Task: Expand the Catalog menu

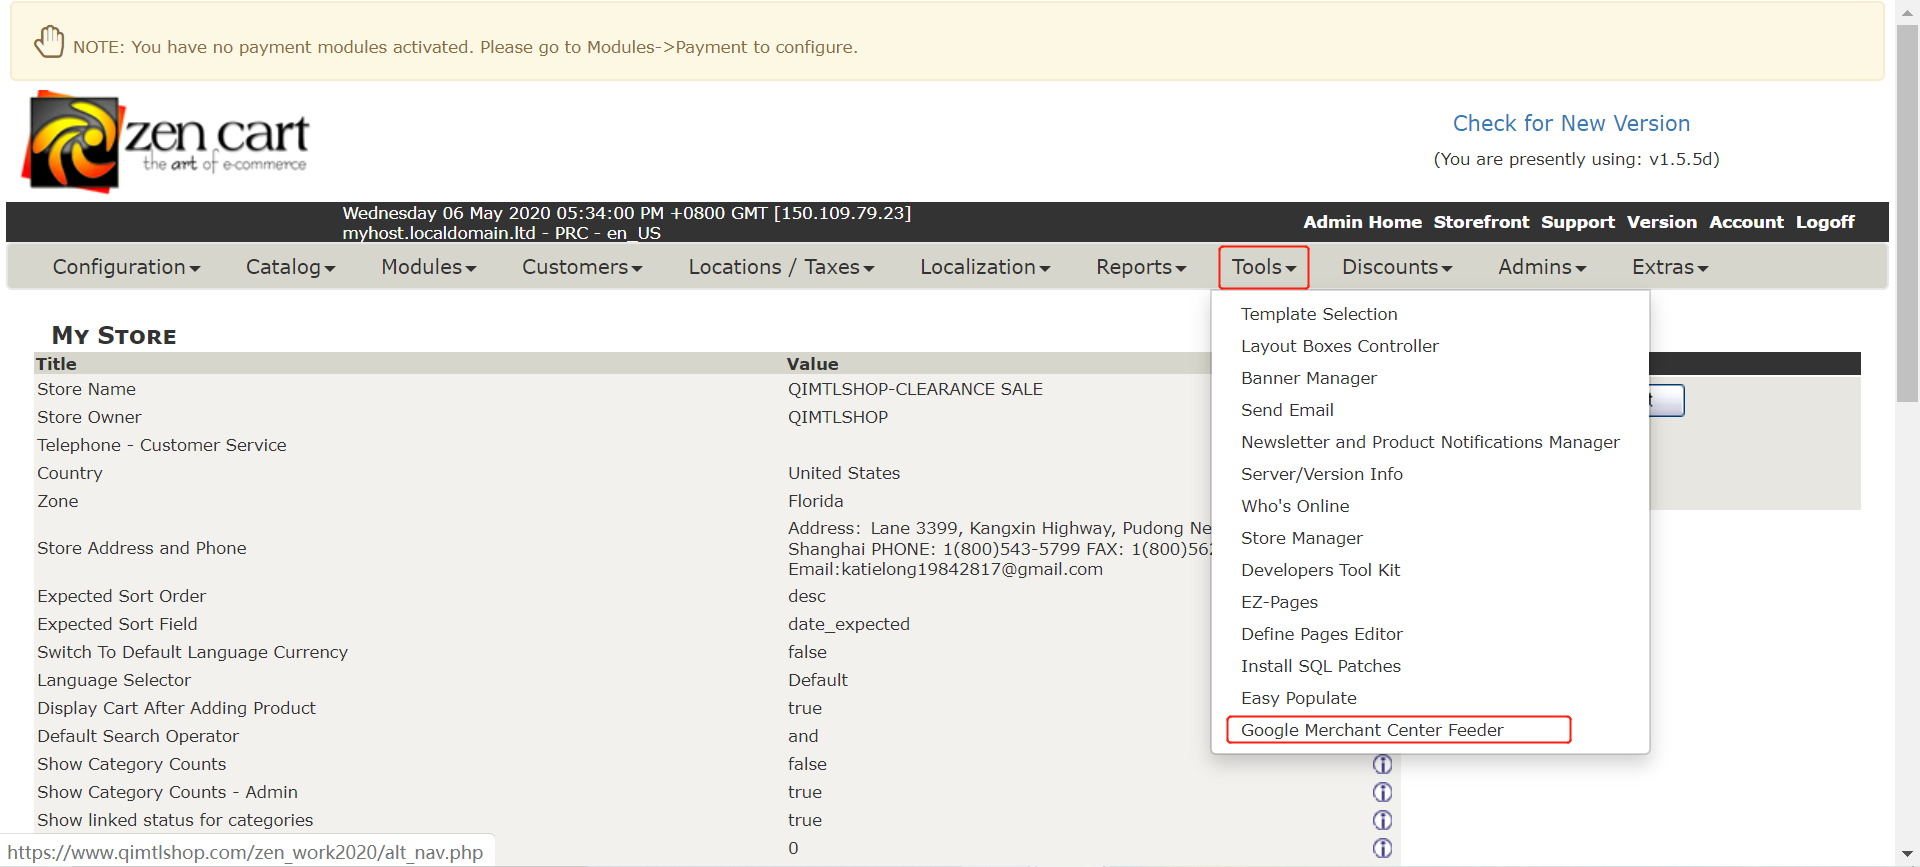Action: (x=290, y=267)
